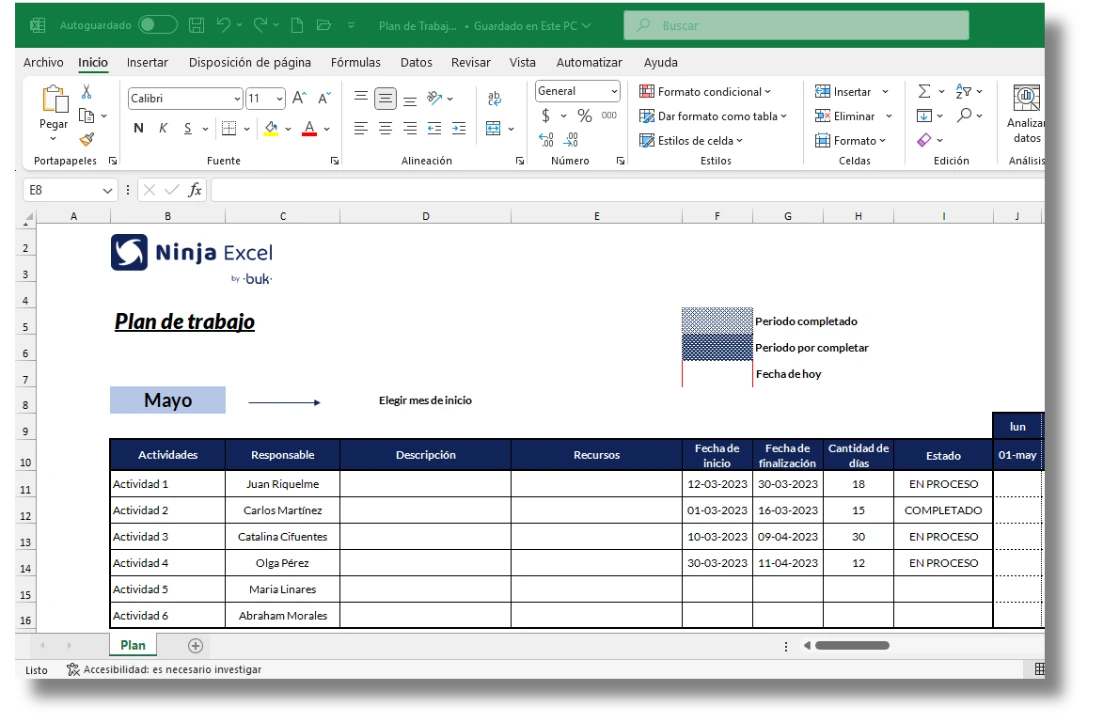The width and height of the screenshot is (1095, 719).
Task: Redo the last action
Action: [260, 25]
